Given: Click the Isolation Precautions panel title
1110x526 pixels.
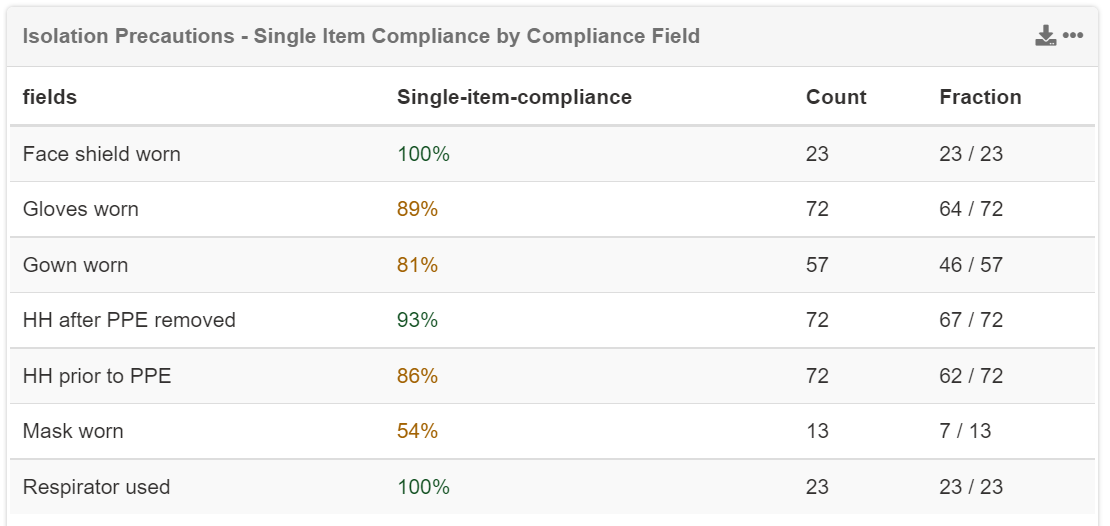Looking at the screenshot, I should click(x=361, y=37).
